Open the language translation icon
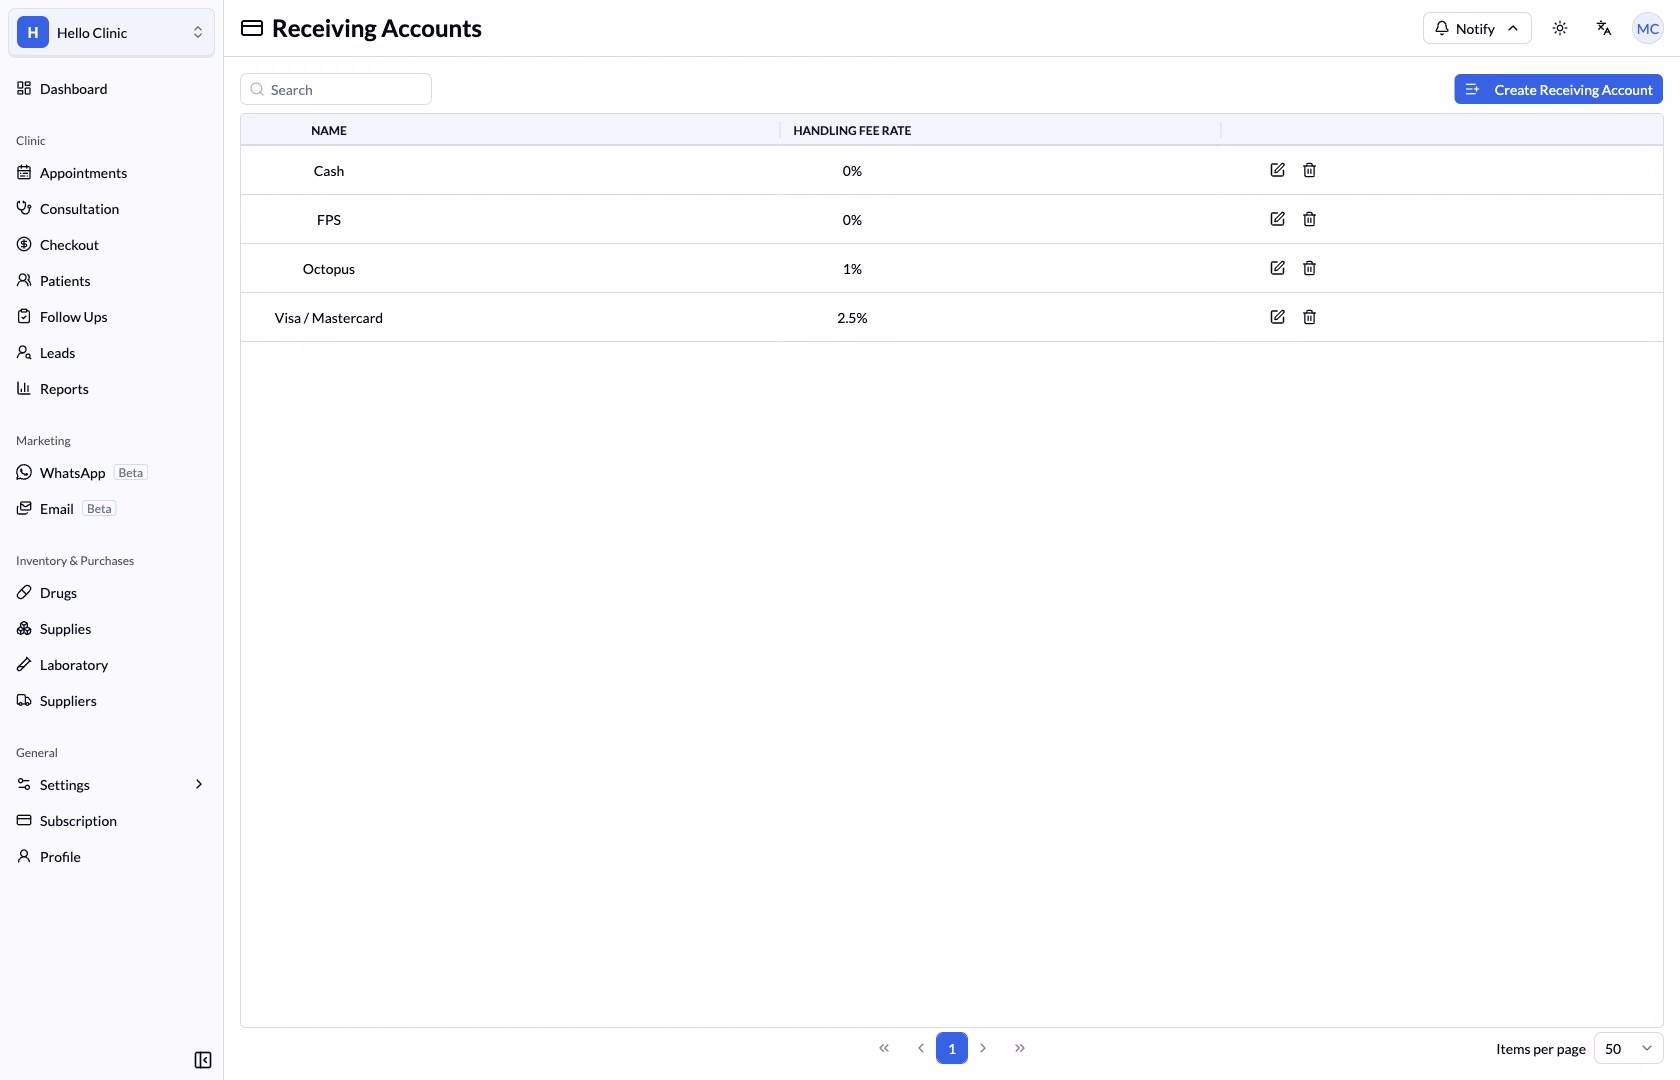The image size is (1680, 1080). click(1604, 28)
